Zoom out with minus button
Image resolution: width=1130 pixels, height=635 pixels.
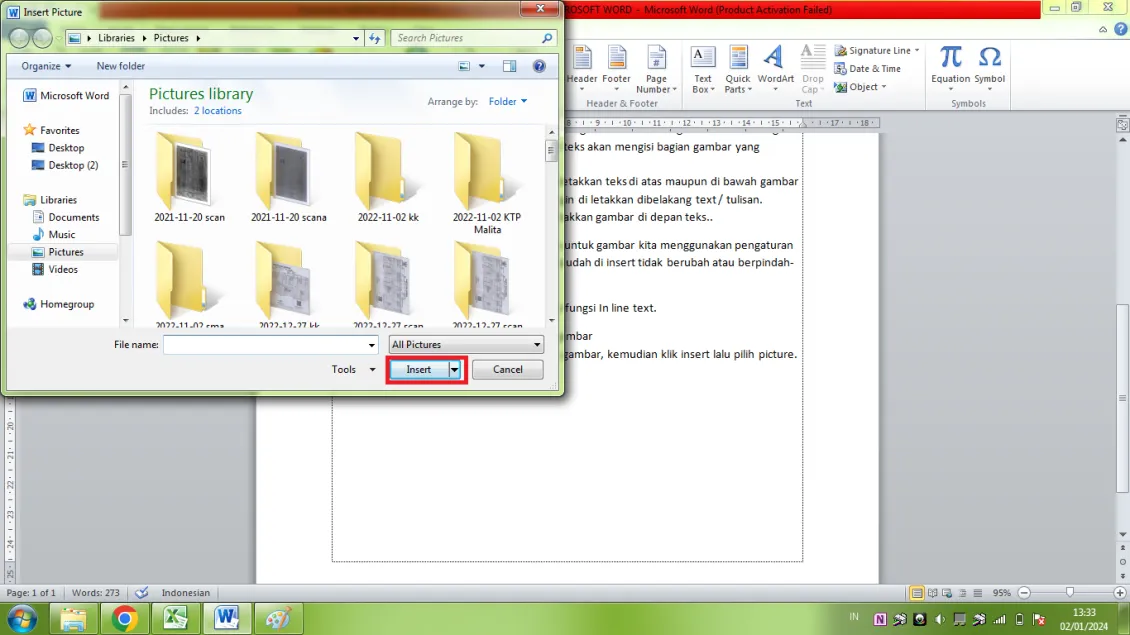tap(1024, 592)
